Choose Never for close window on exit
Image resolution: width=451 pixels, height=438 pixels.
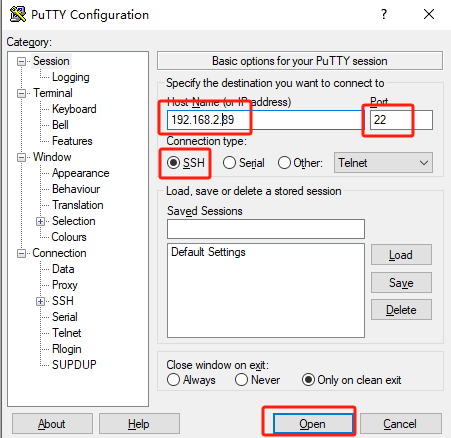tap(241, 380)
